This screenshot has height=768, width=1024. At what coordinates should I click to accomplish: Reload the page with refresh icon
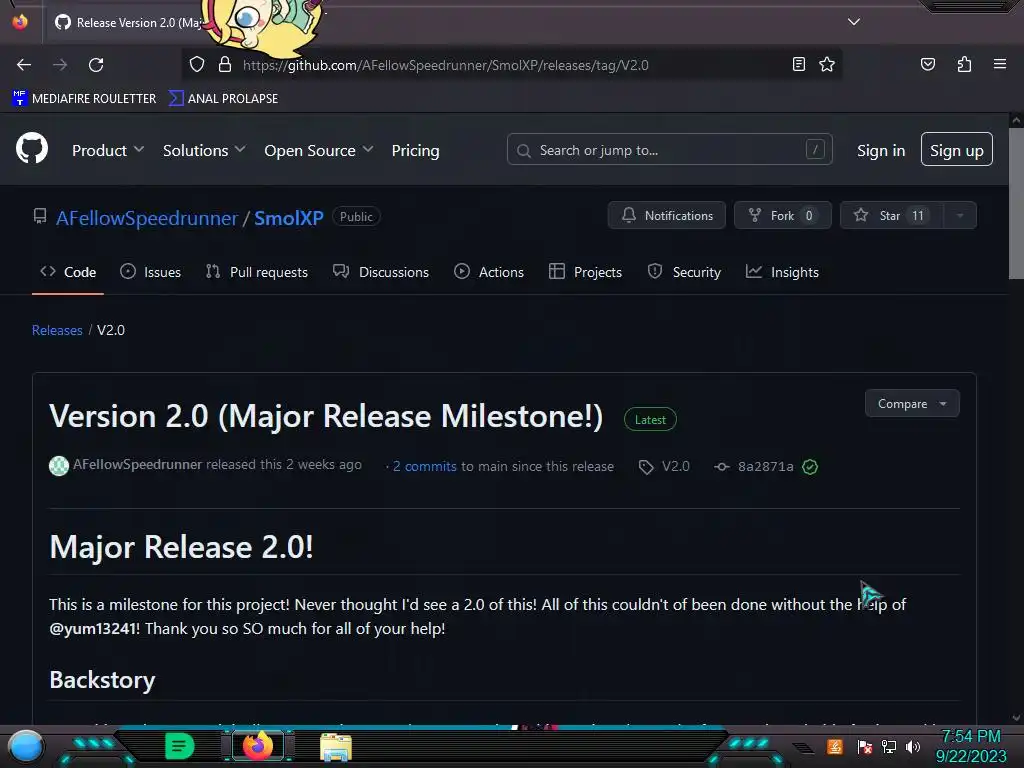[96, 65]
